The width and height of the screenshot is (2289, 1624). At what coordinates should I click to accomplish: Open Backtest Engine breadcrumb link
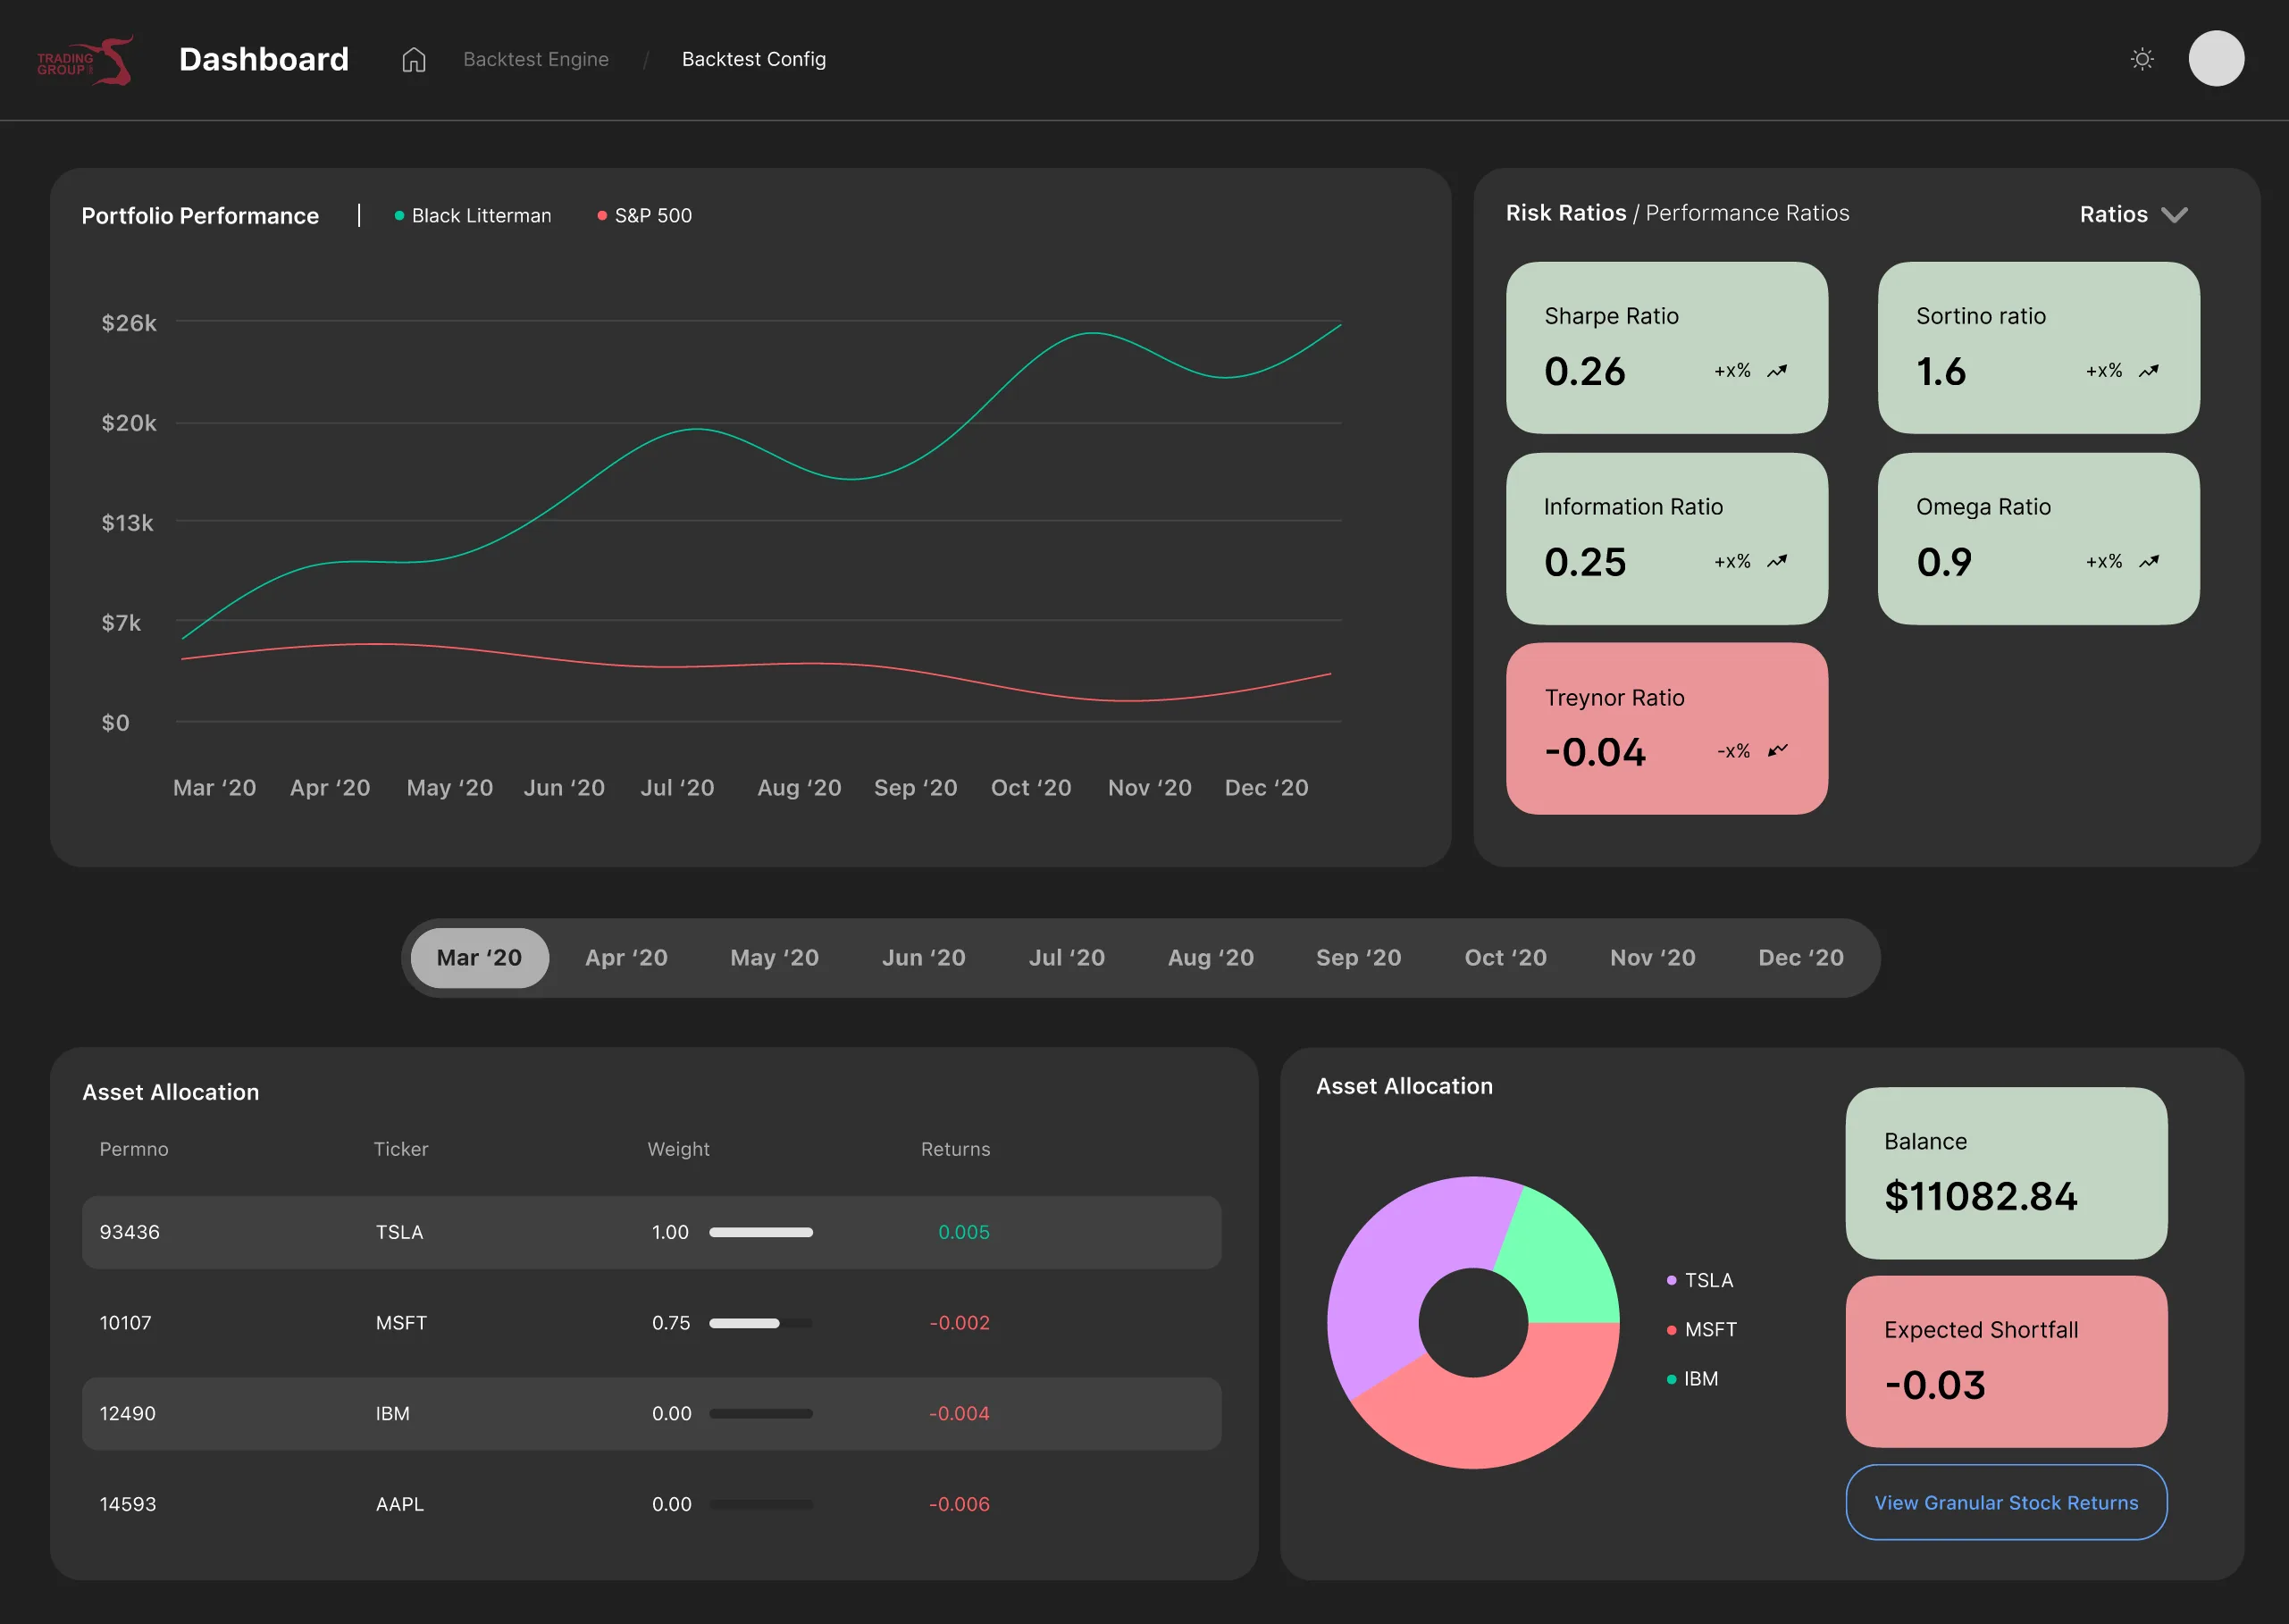click(536, 60)
